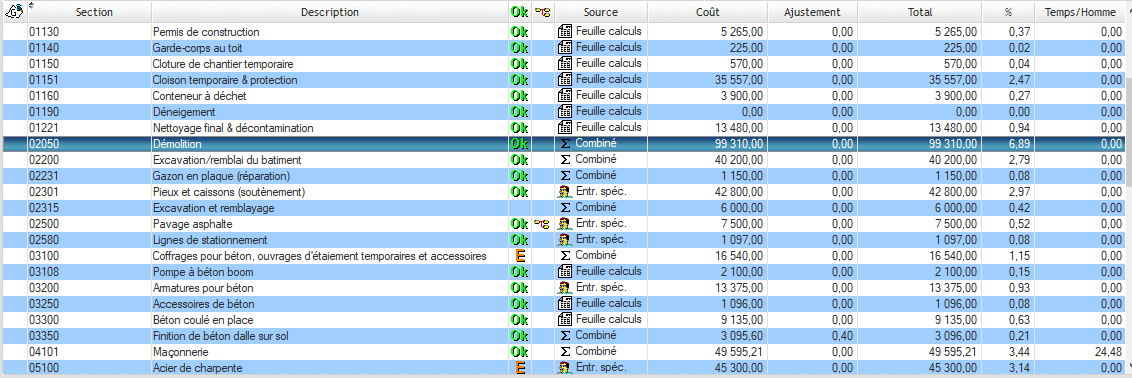The height and width of the screenshot is (378, 1132).
Task: Click the green Ok status for Démolition
Action: pos(520,144)
